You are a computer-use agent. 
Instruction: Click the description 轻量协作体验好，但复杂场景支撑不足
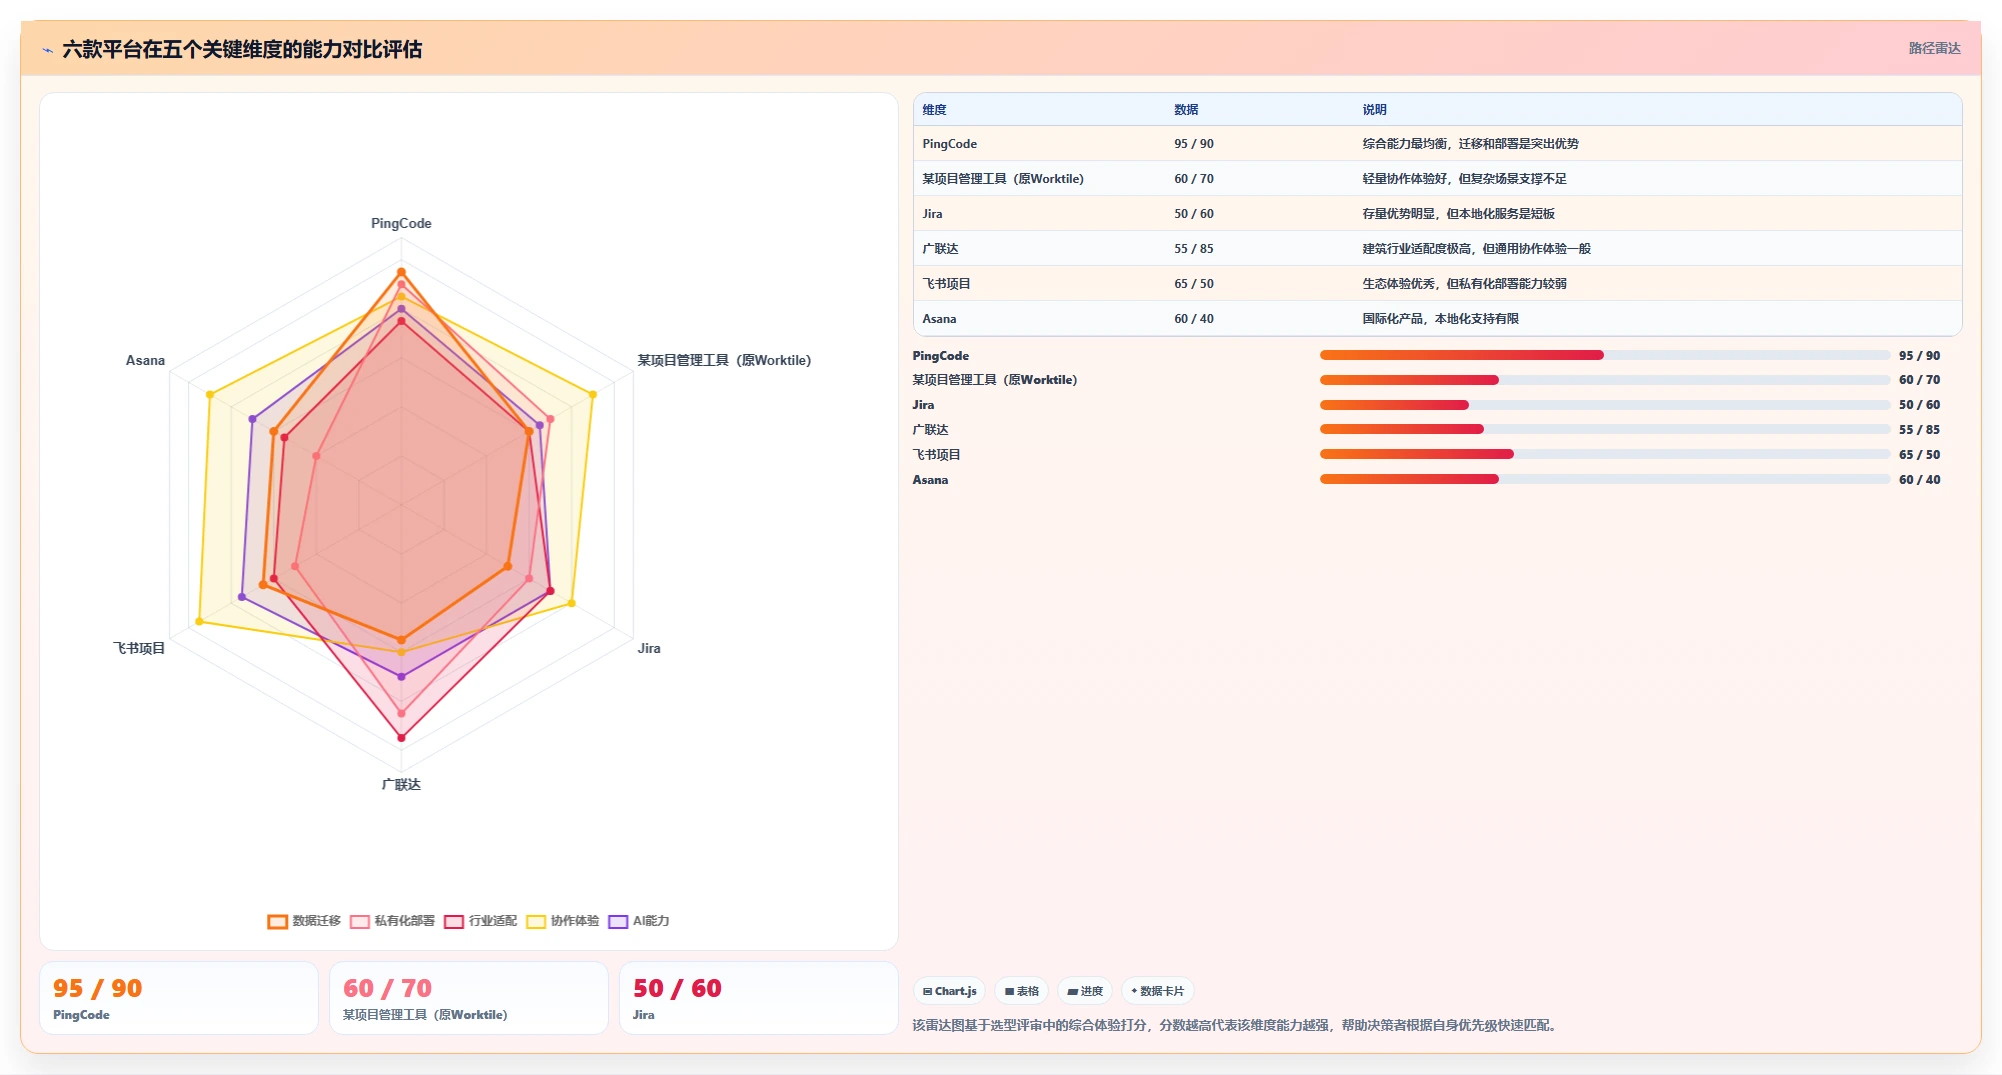(x=1464, y=179)
